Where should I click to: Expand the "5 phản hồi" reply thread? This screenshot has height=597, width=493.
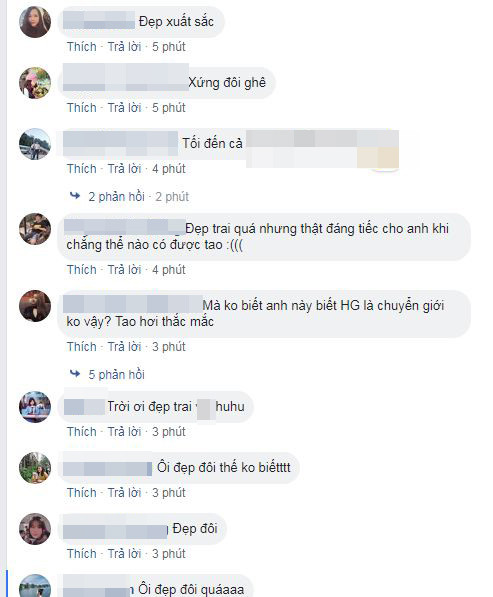click(x=116, y=374)
